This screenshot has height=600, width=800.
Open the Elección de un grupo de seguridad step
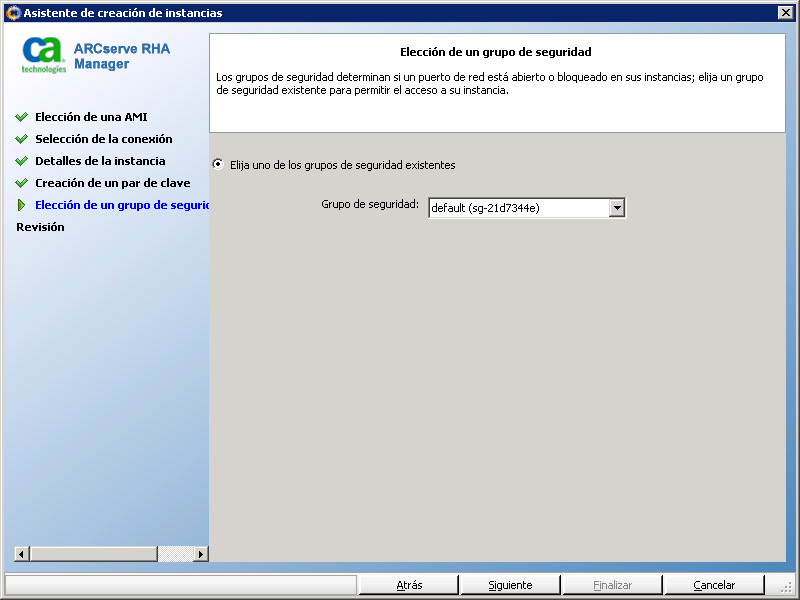click(x=118, y=205)
